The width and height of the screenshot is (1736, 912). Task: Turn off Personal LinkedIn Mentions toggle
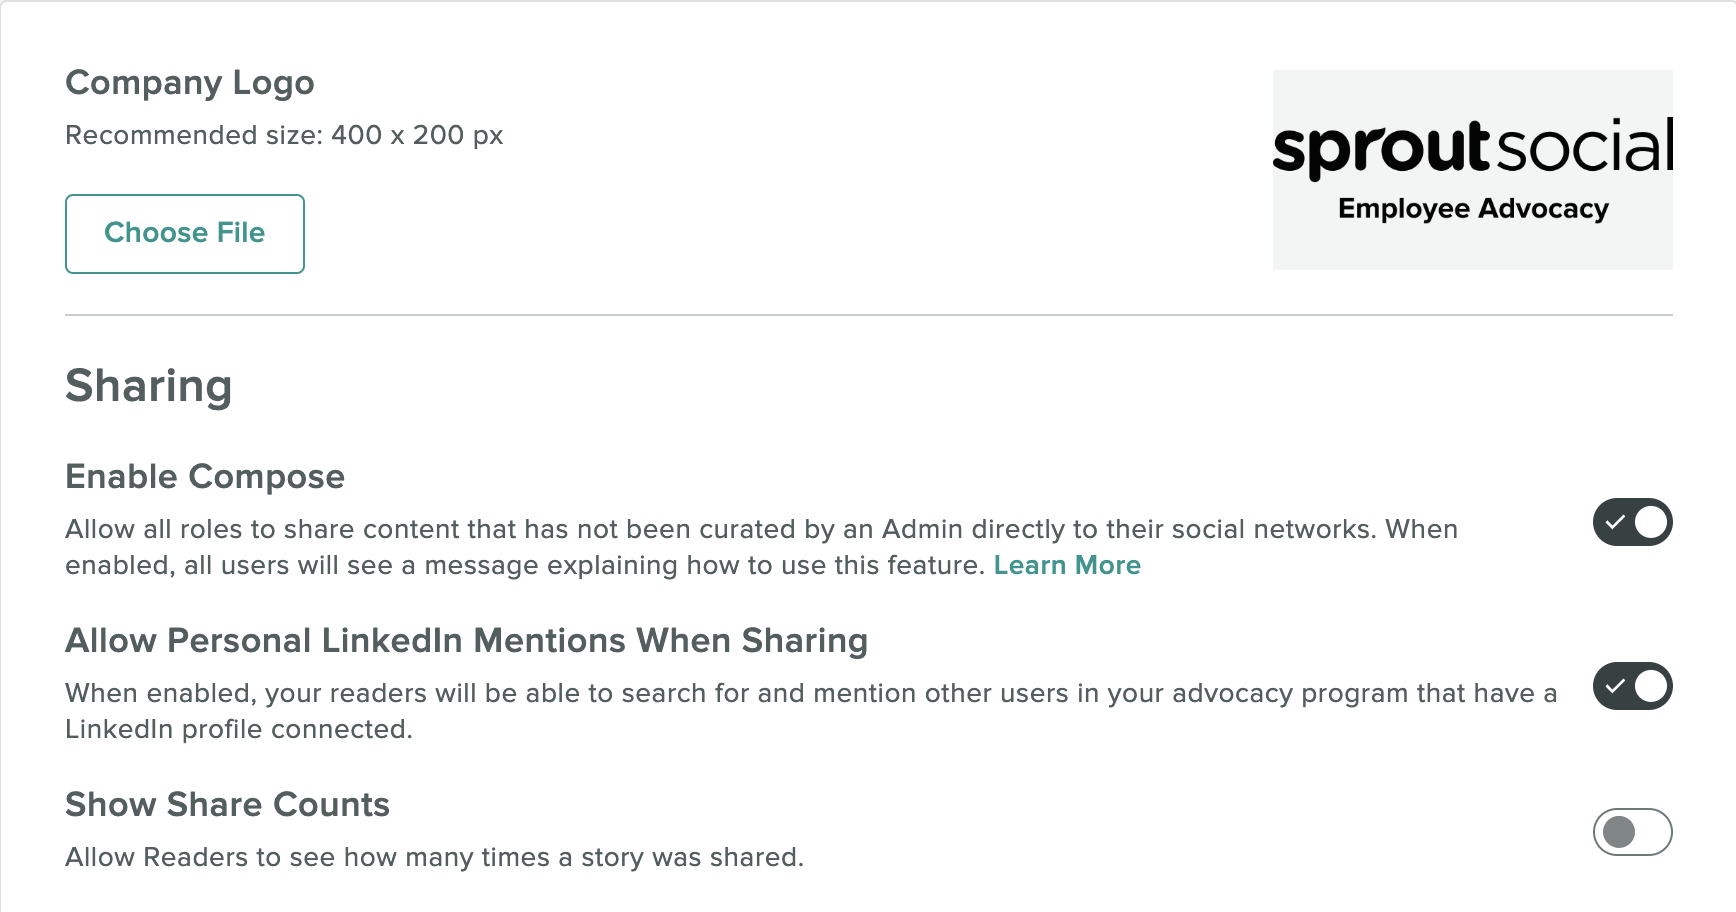[1632, 686]
